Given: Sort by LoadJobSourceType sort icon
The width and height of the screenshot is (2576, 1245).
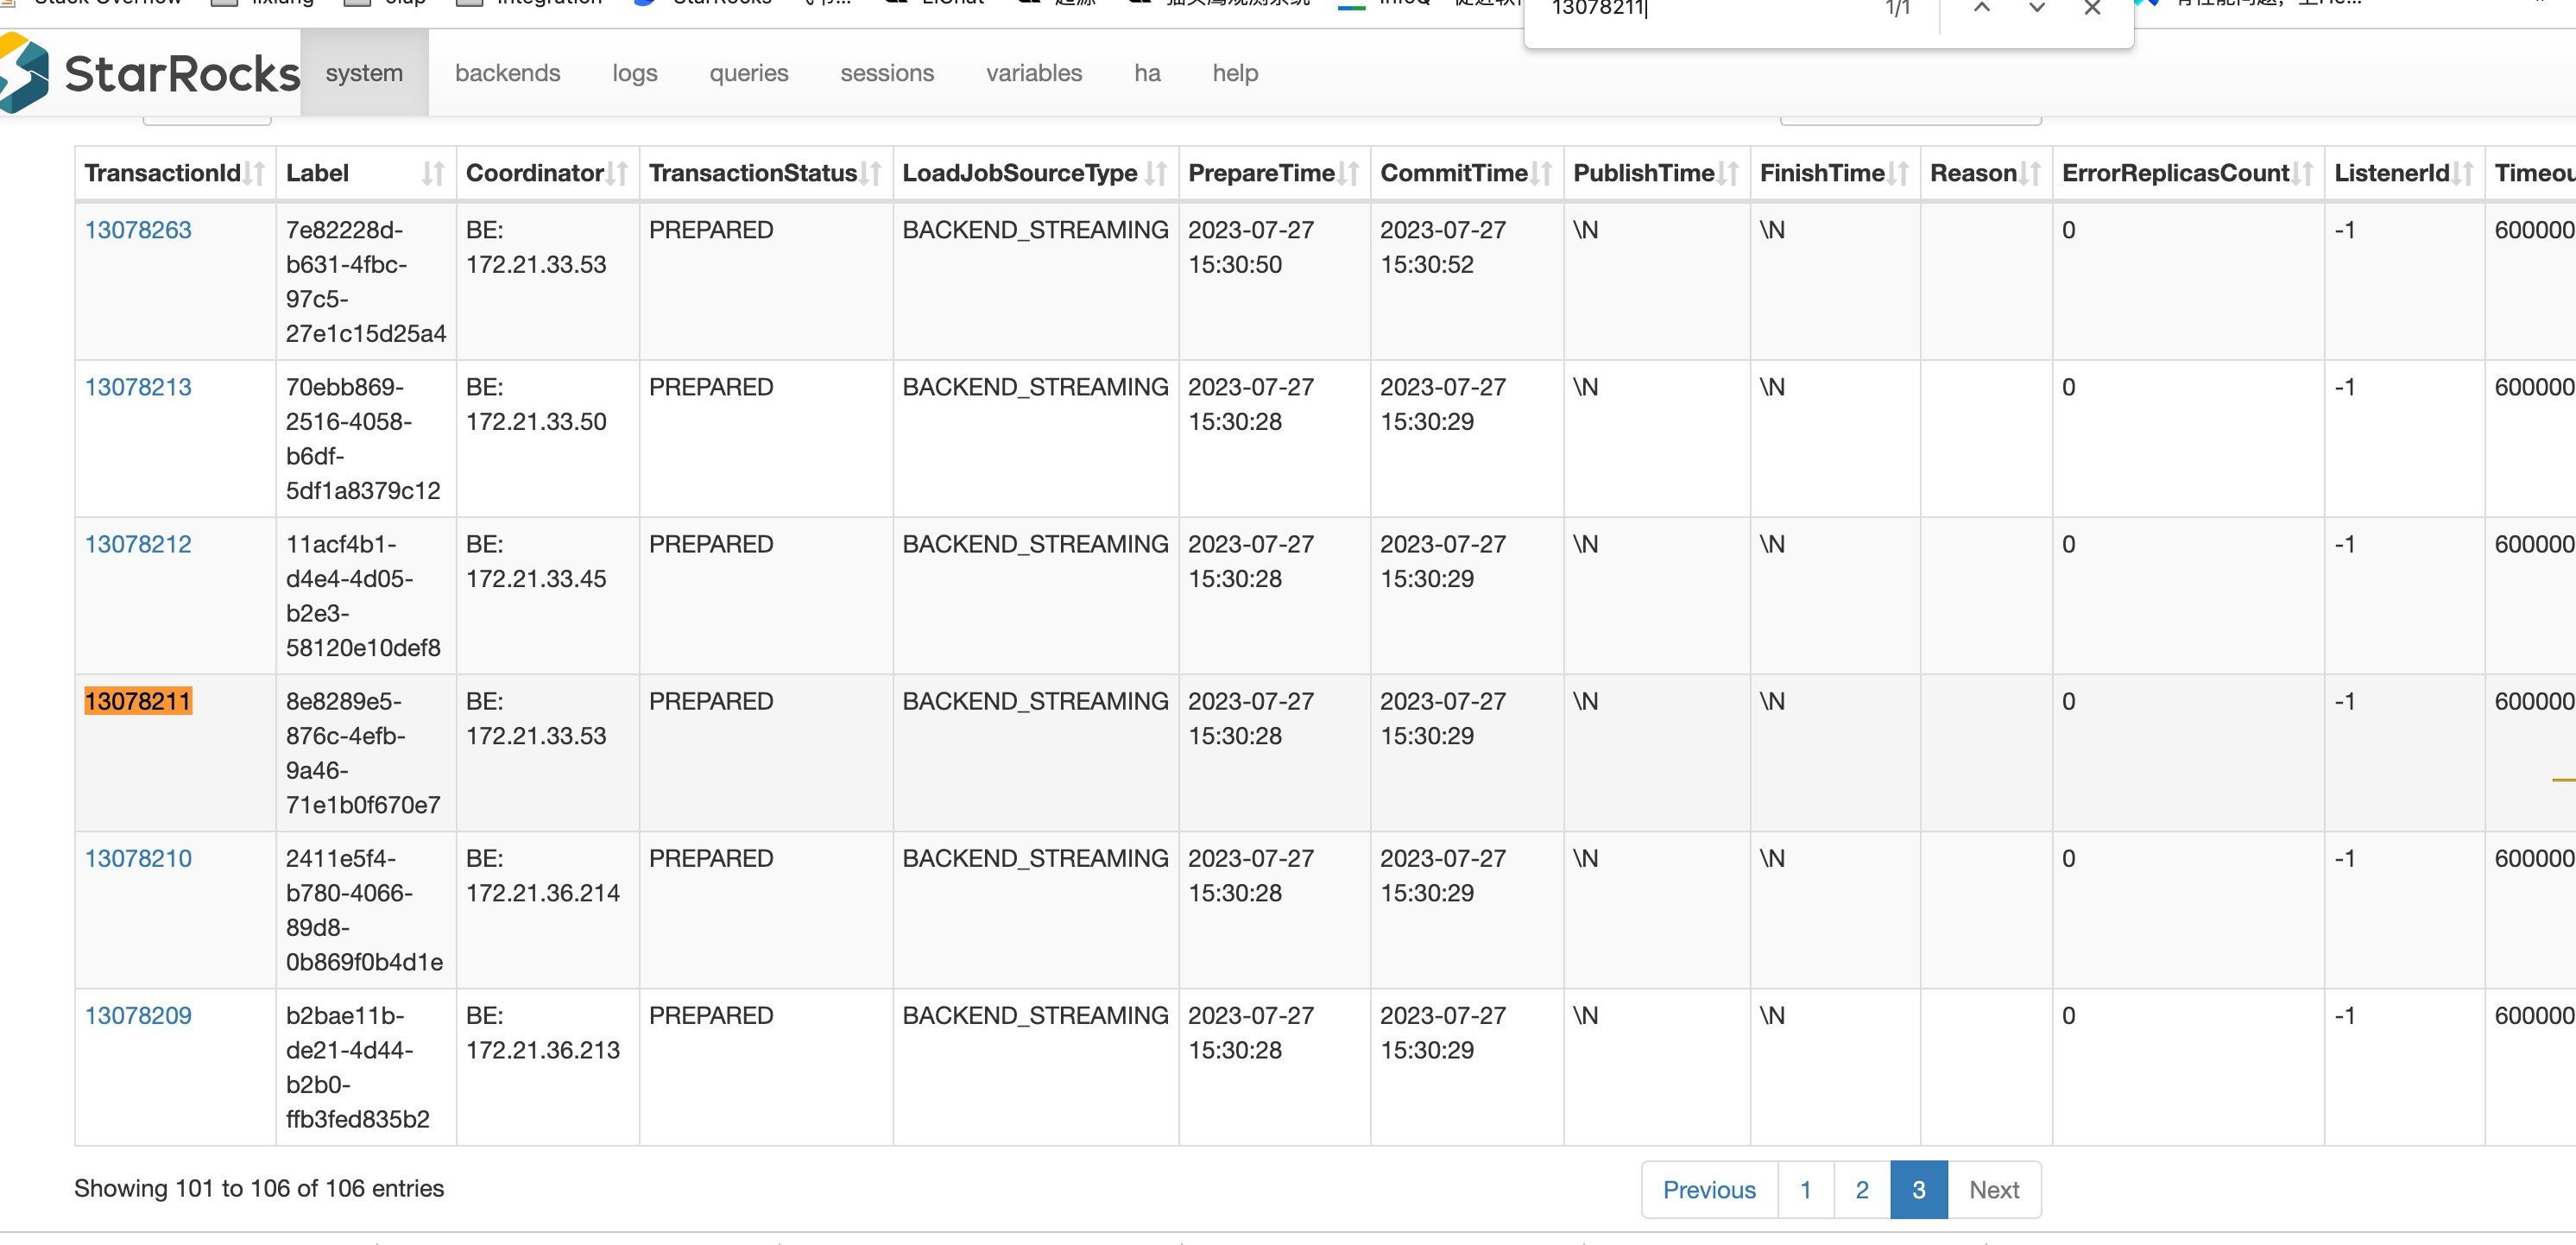Looking at the screenshot, I should (1156, 174).
